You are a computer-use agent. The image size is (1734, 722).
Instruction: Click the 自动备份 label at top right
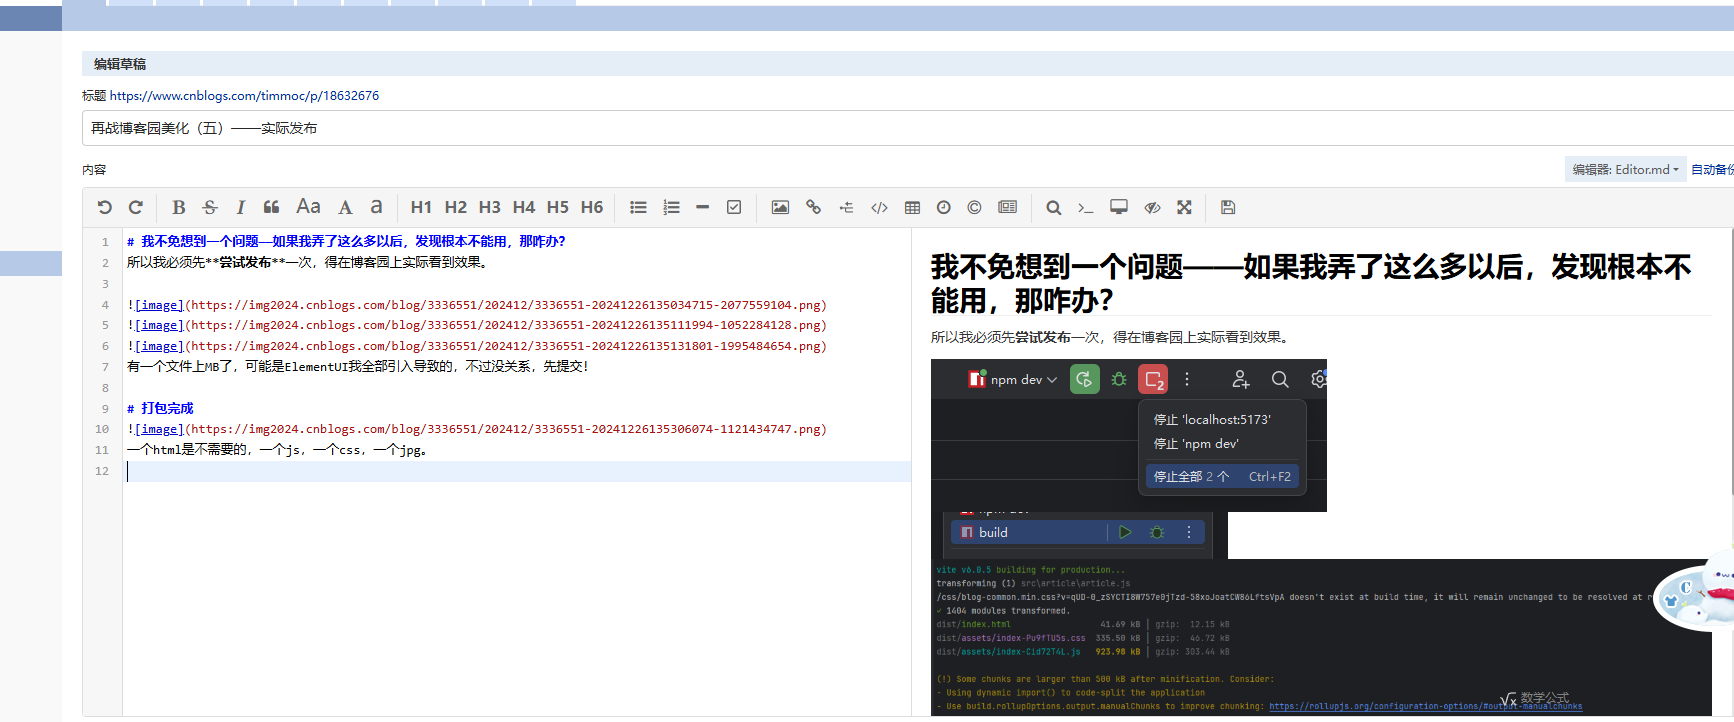(x=1712, y=169)
